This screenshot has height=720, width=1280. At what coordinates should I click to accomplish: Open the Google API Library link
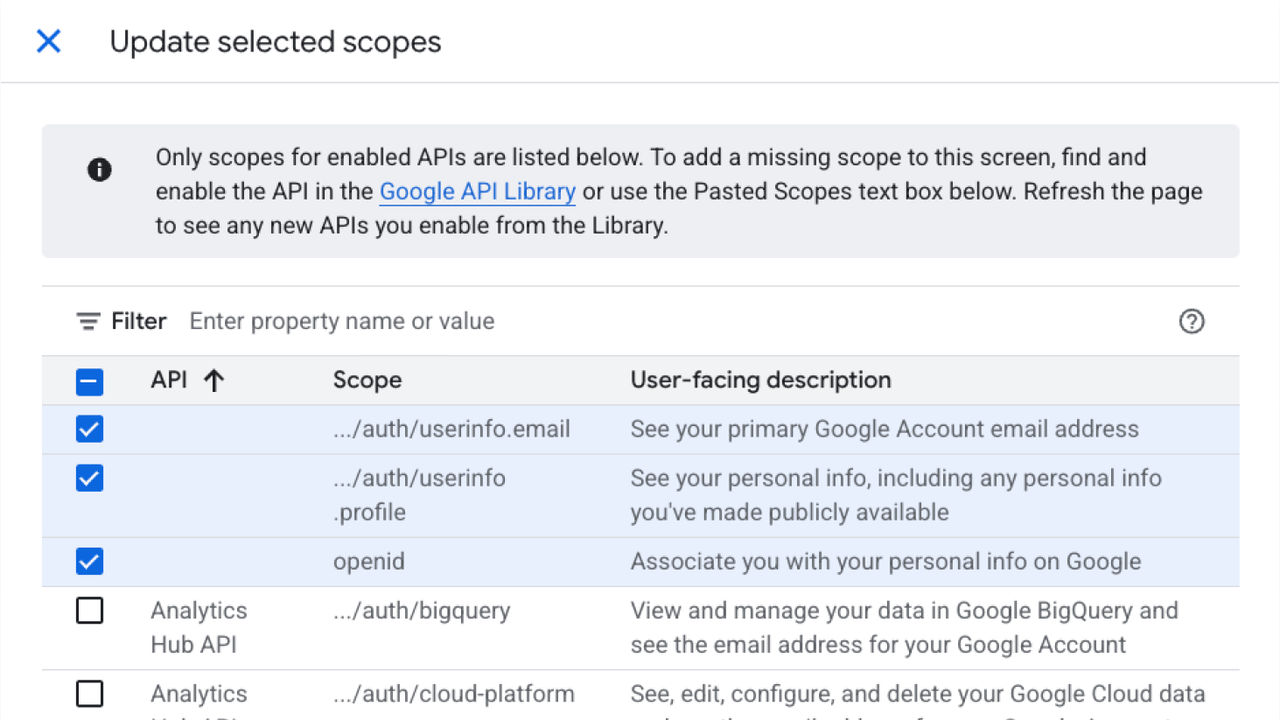tap(477, 191)
